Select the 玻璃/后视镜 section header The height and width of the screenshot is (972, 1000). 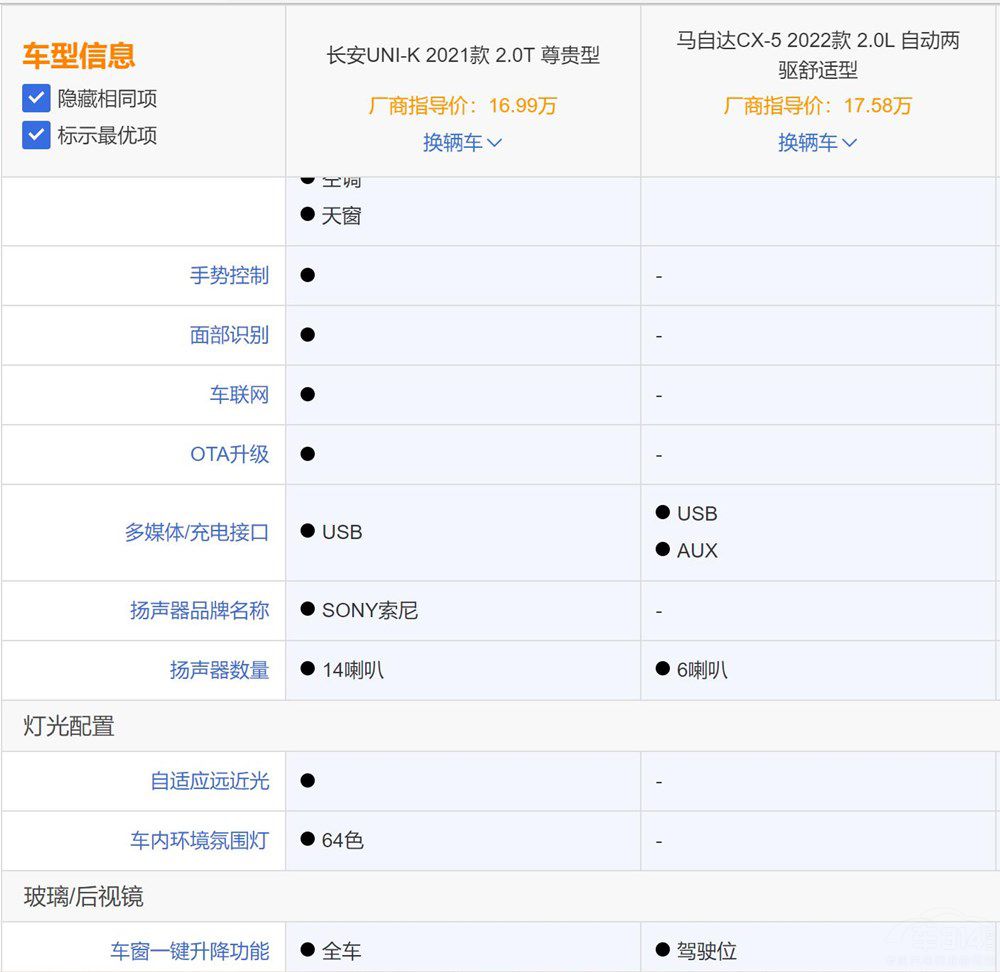click(84, 896)
